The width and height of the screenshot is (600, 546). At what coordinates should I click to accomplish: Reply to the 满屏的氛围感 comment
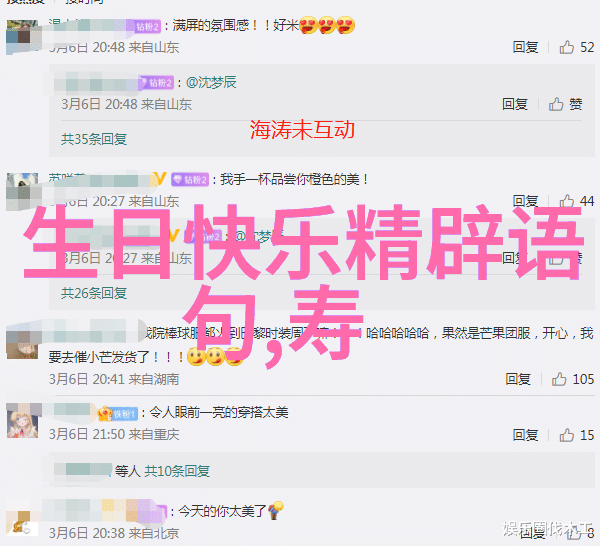point(525,47)
